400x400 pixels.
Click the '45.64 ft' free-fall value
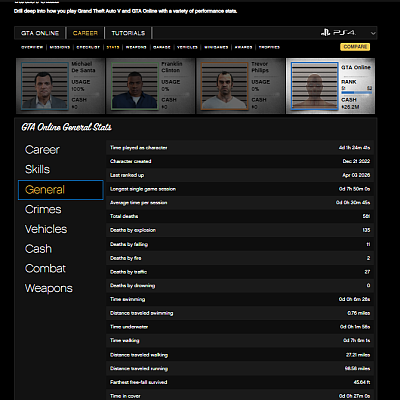[362, 382]
